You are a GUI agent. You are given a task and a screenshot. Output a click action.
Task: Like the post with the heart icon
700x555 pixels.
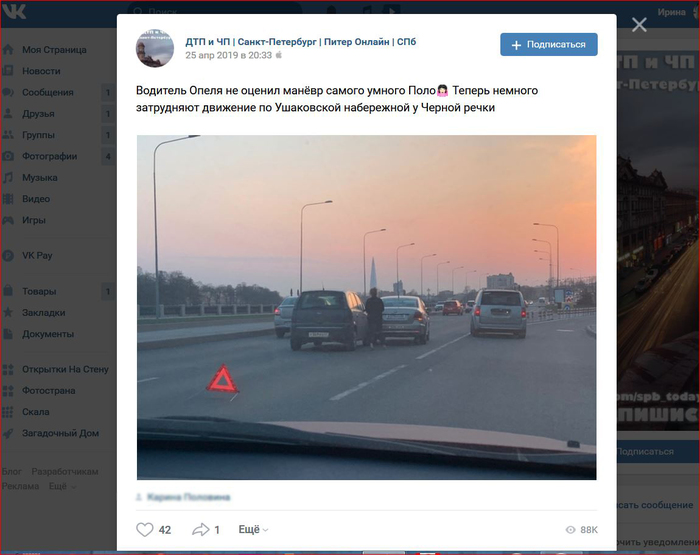tap(145, 530)
